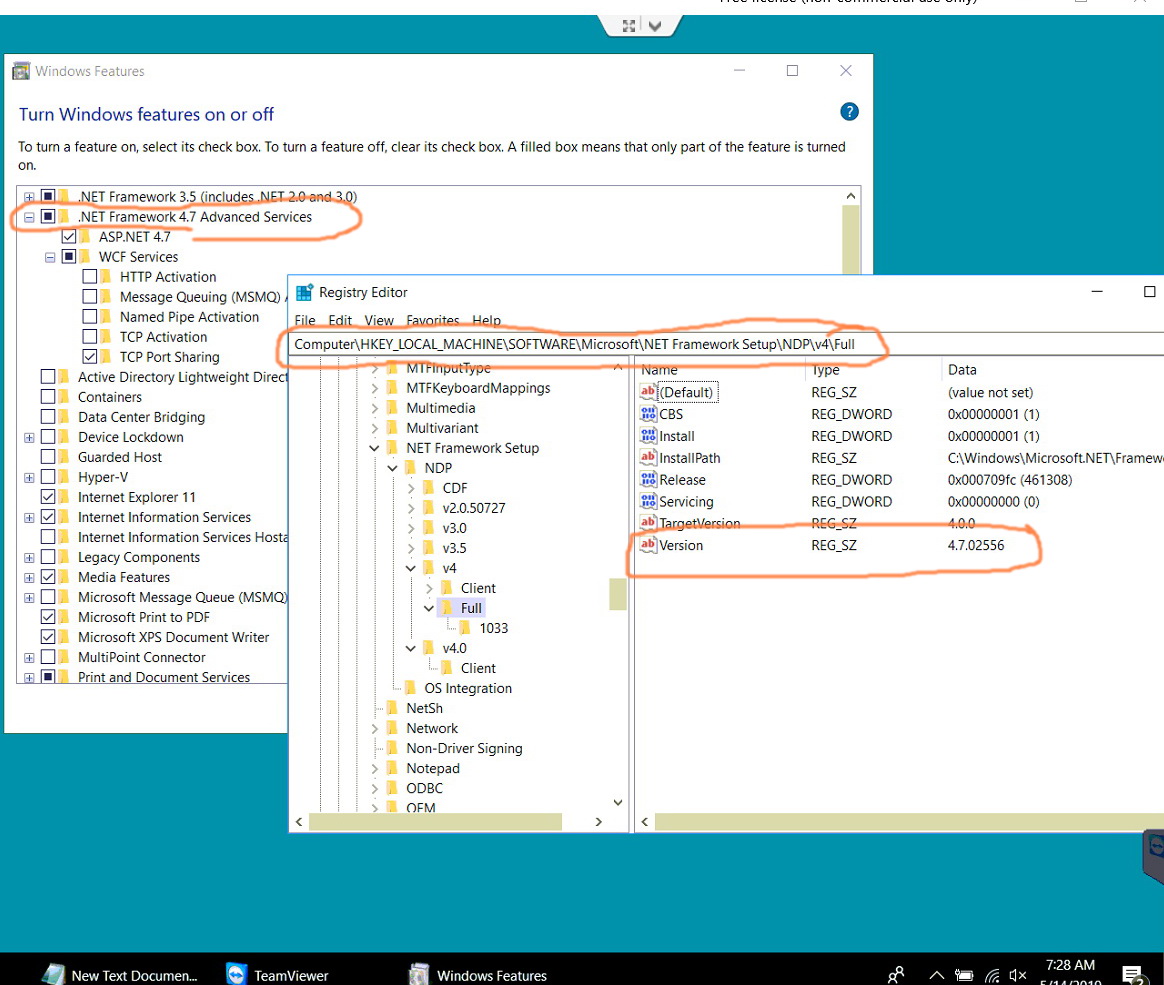Uncheck Microsoft Print to PDF checkbox
1164x985 pixels.
tap(48, 617)
